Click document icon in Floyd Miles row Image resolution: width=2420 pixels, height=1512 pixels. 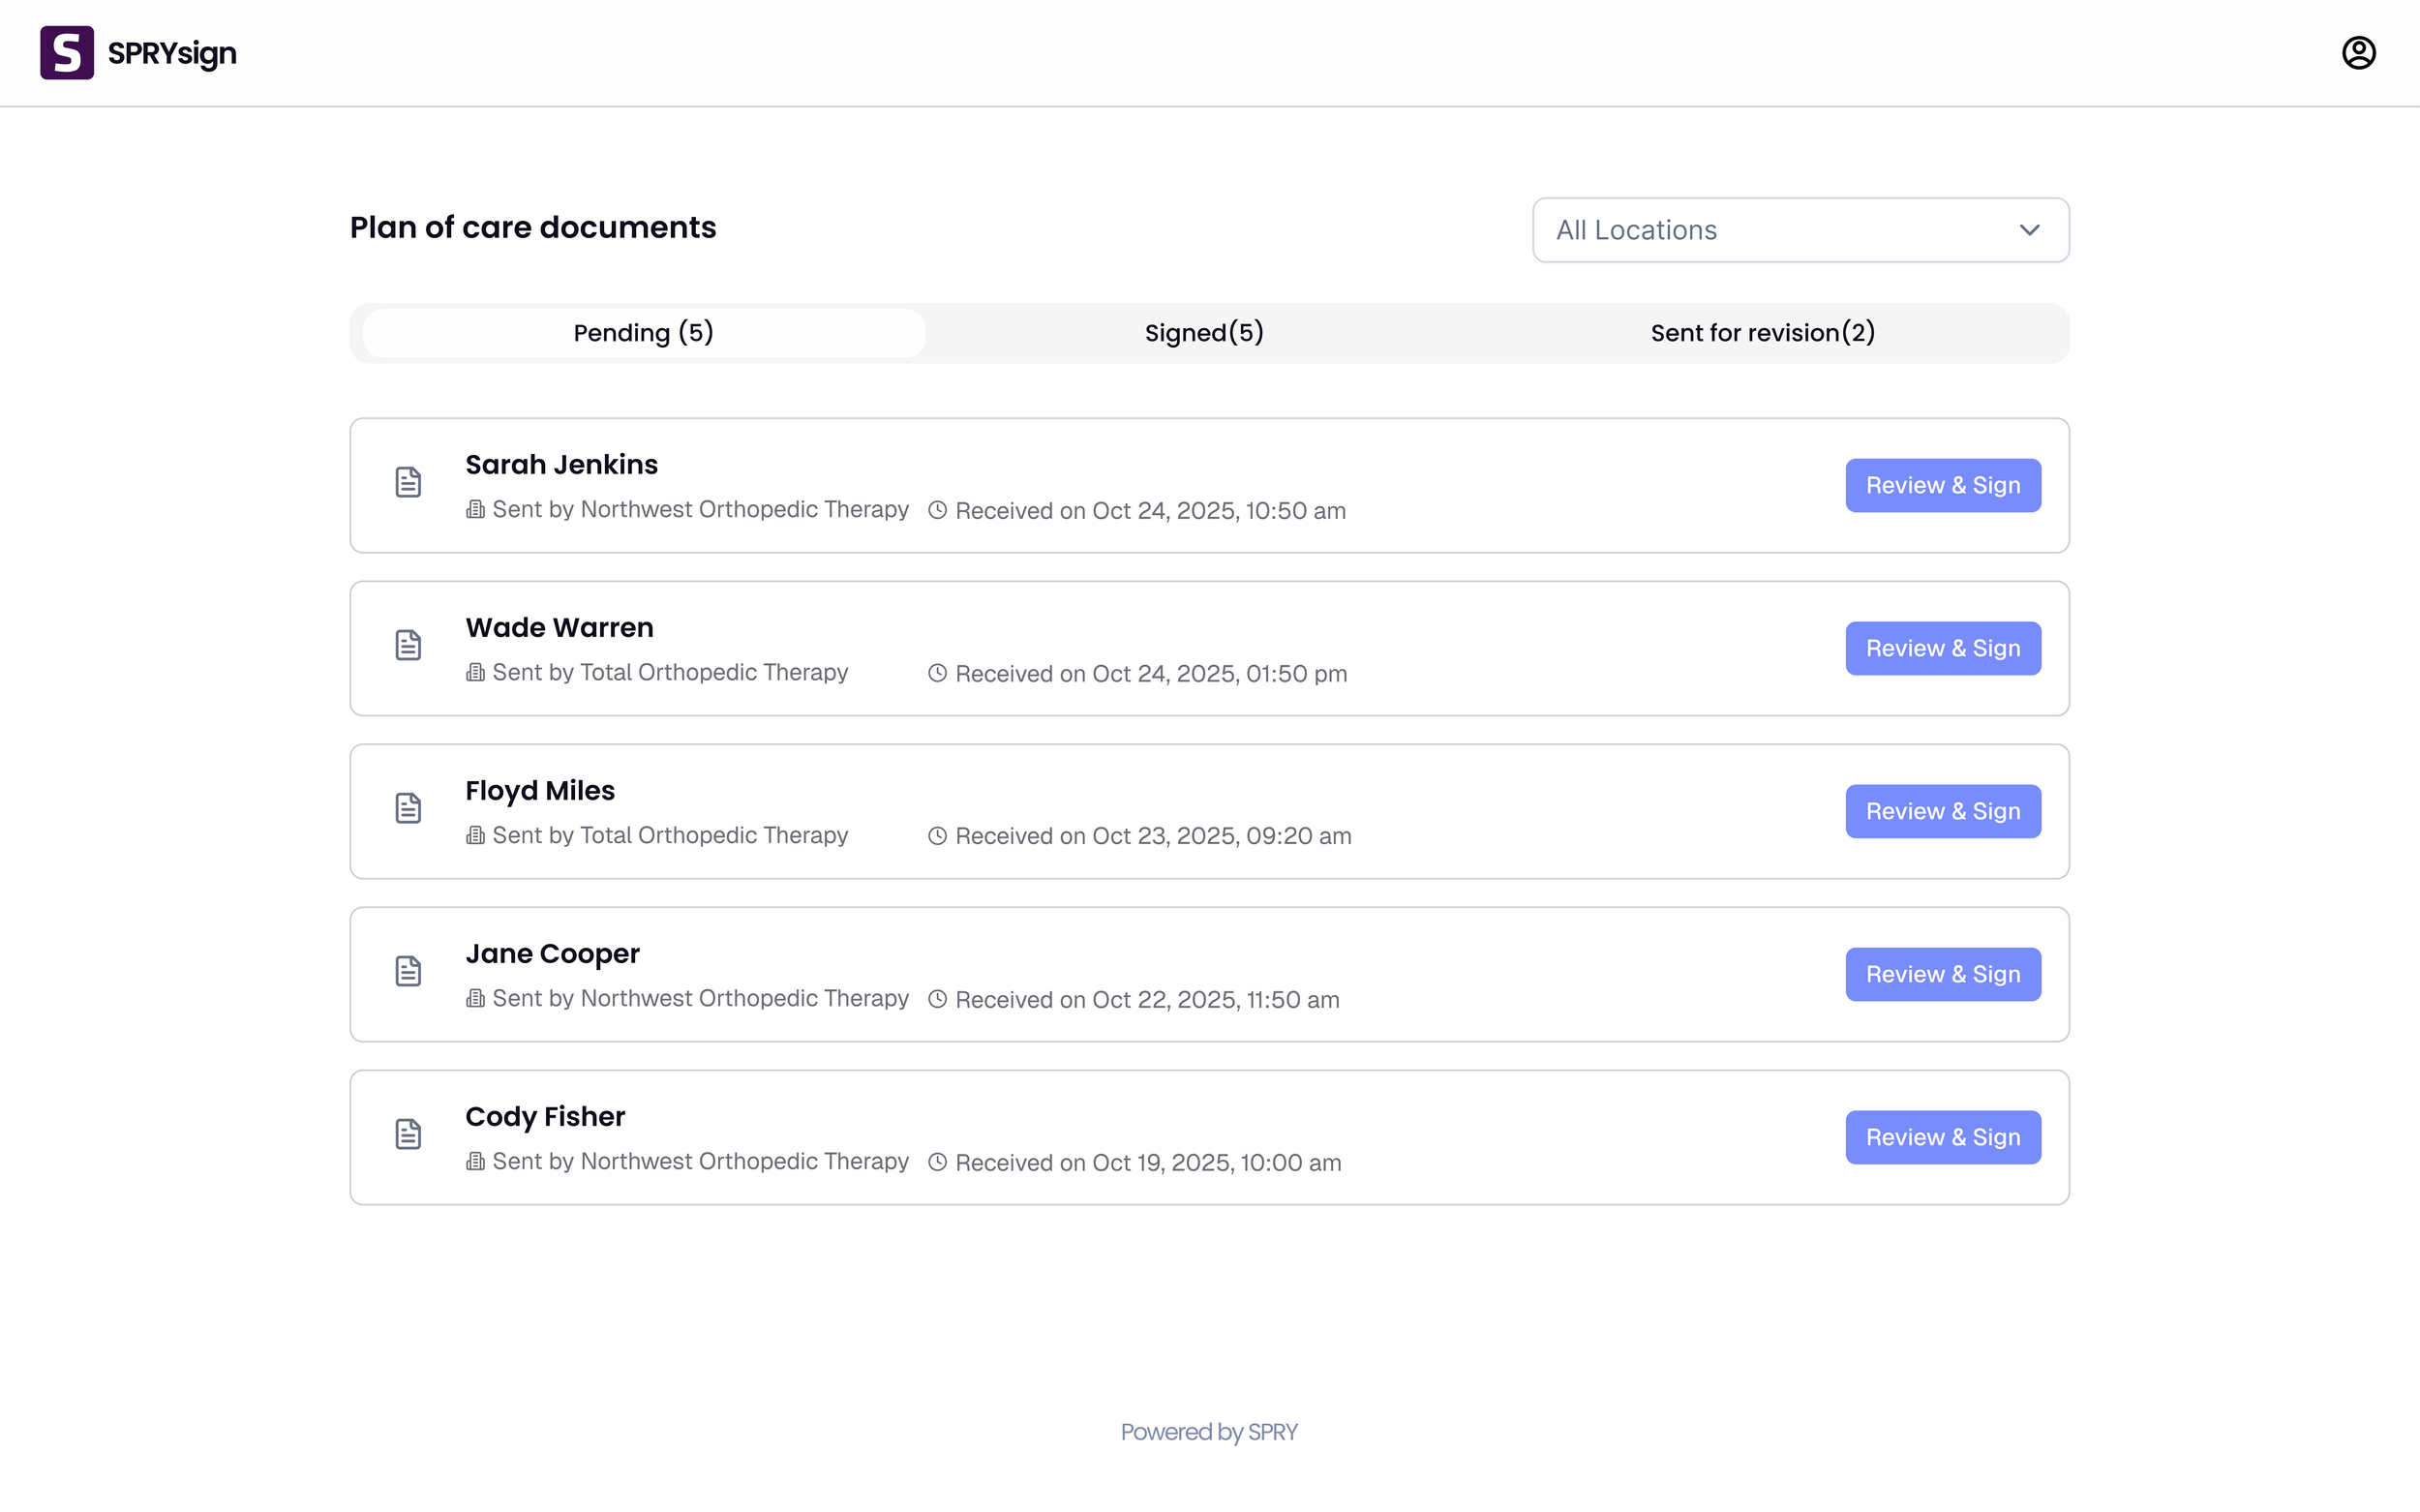click(x=408, y=808)
